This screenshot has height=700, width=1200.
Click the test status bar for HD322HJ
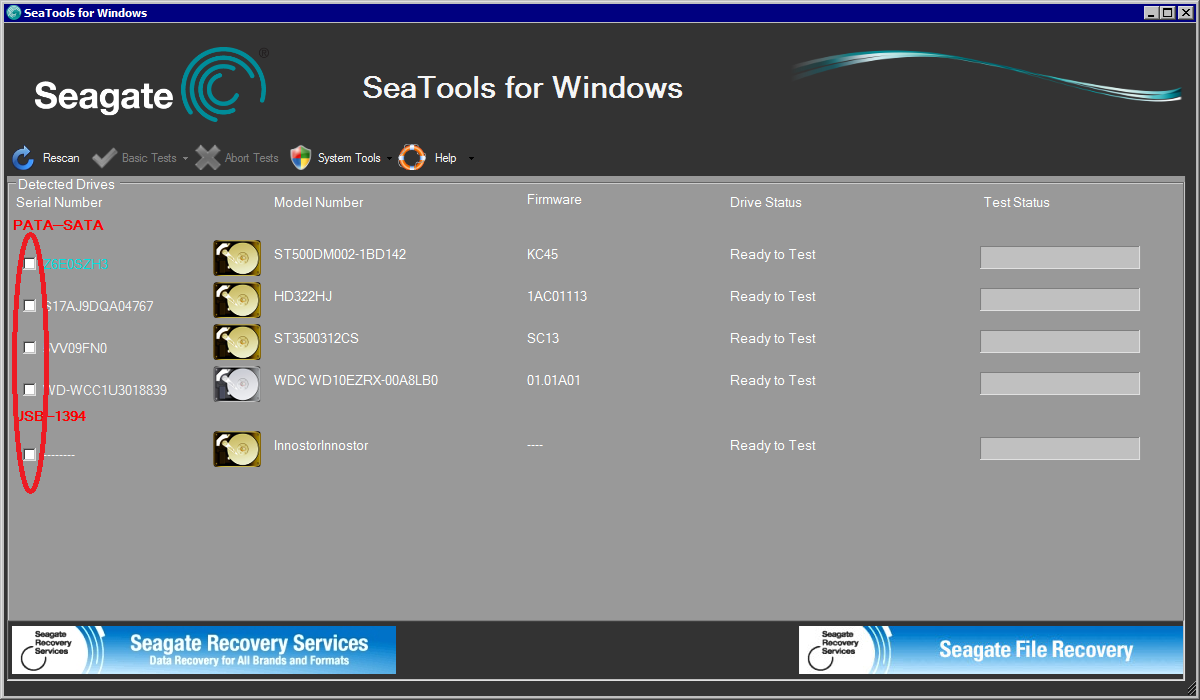point(1060,300)
